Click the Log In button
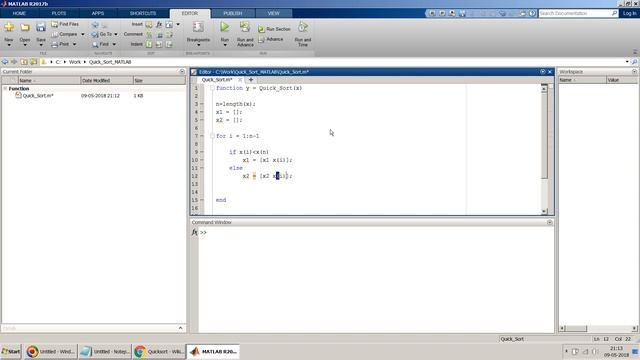 pos(629,13)
